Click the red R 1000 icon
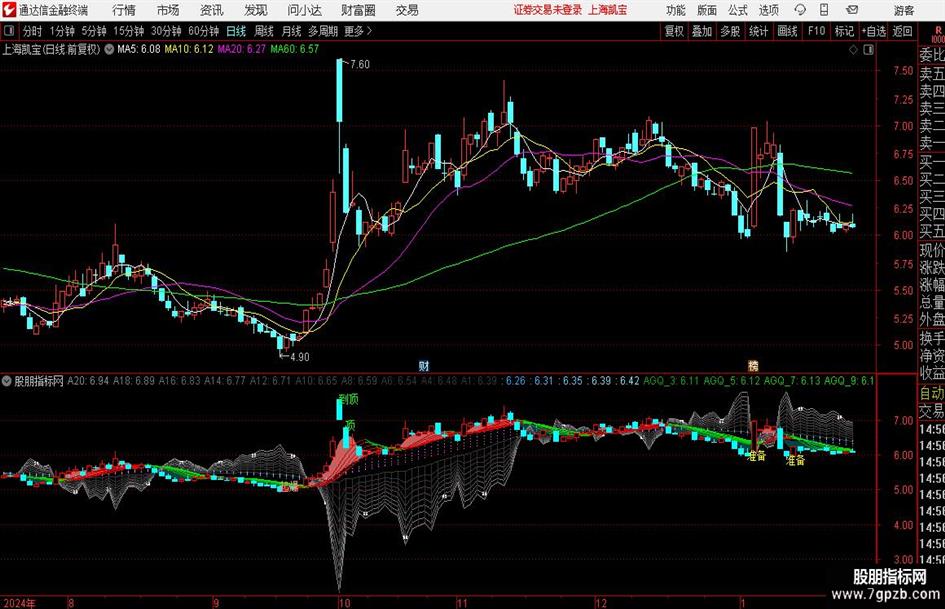 pos(937,34)
